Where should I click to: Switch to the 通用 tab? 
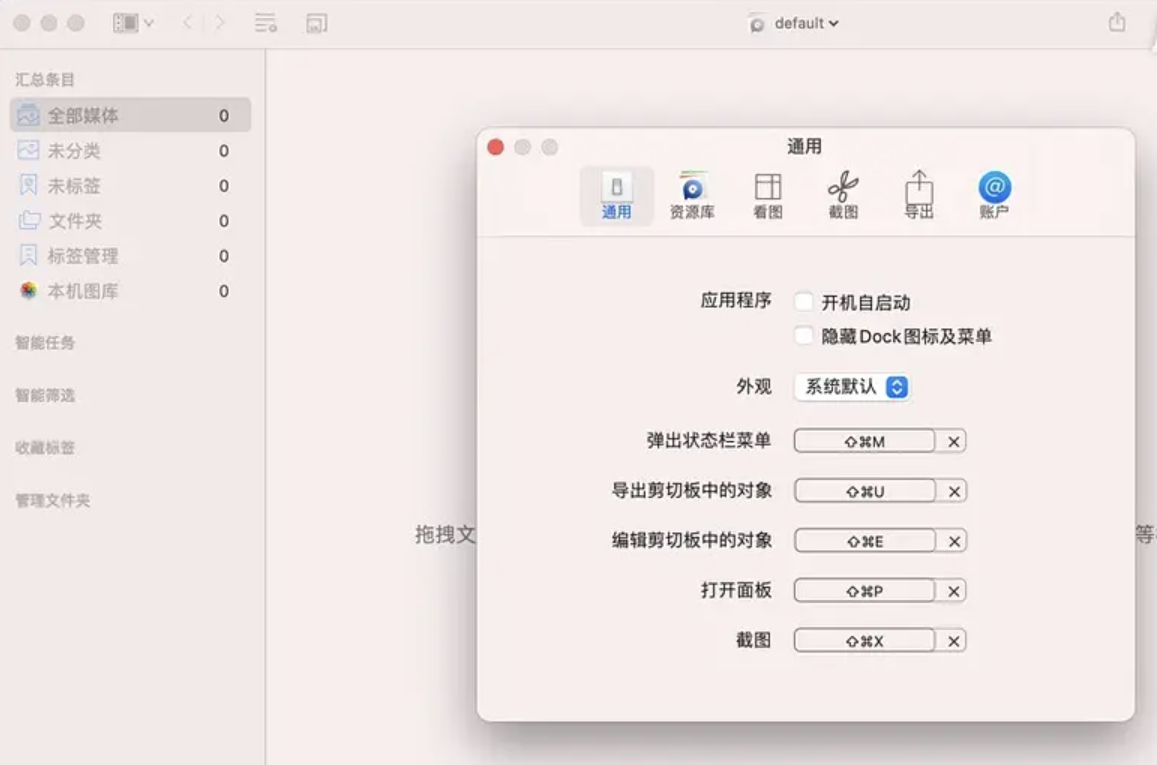[616, 193]
